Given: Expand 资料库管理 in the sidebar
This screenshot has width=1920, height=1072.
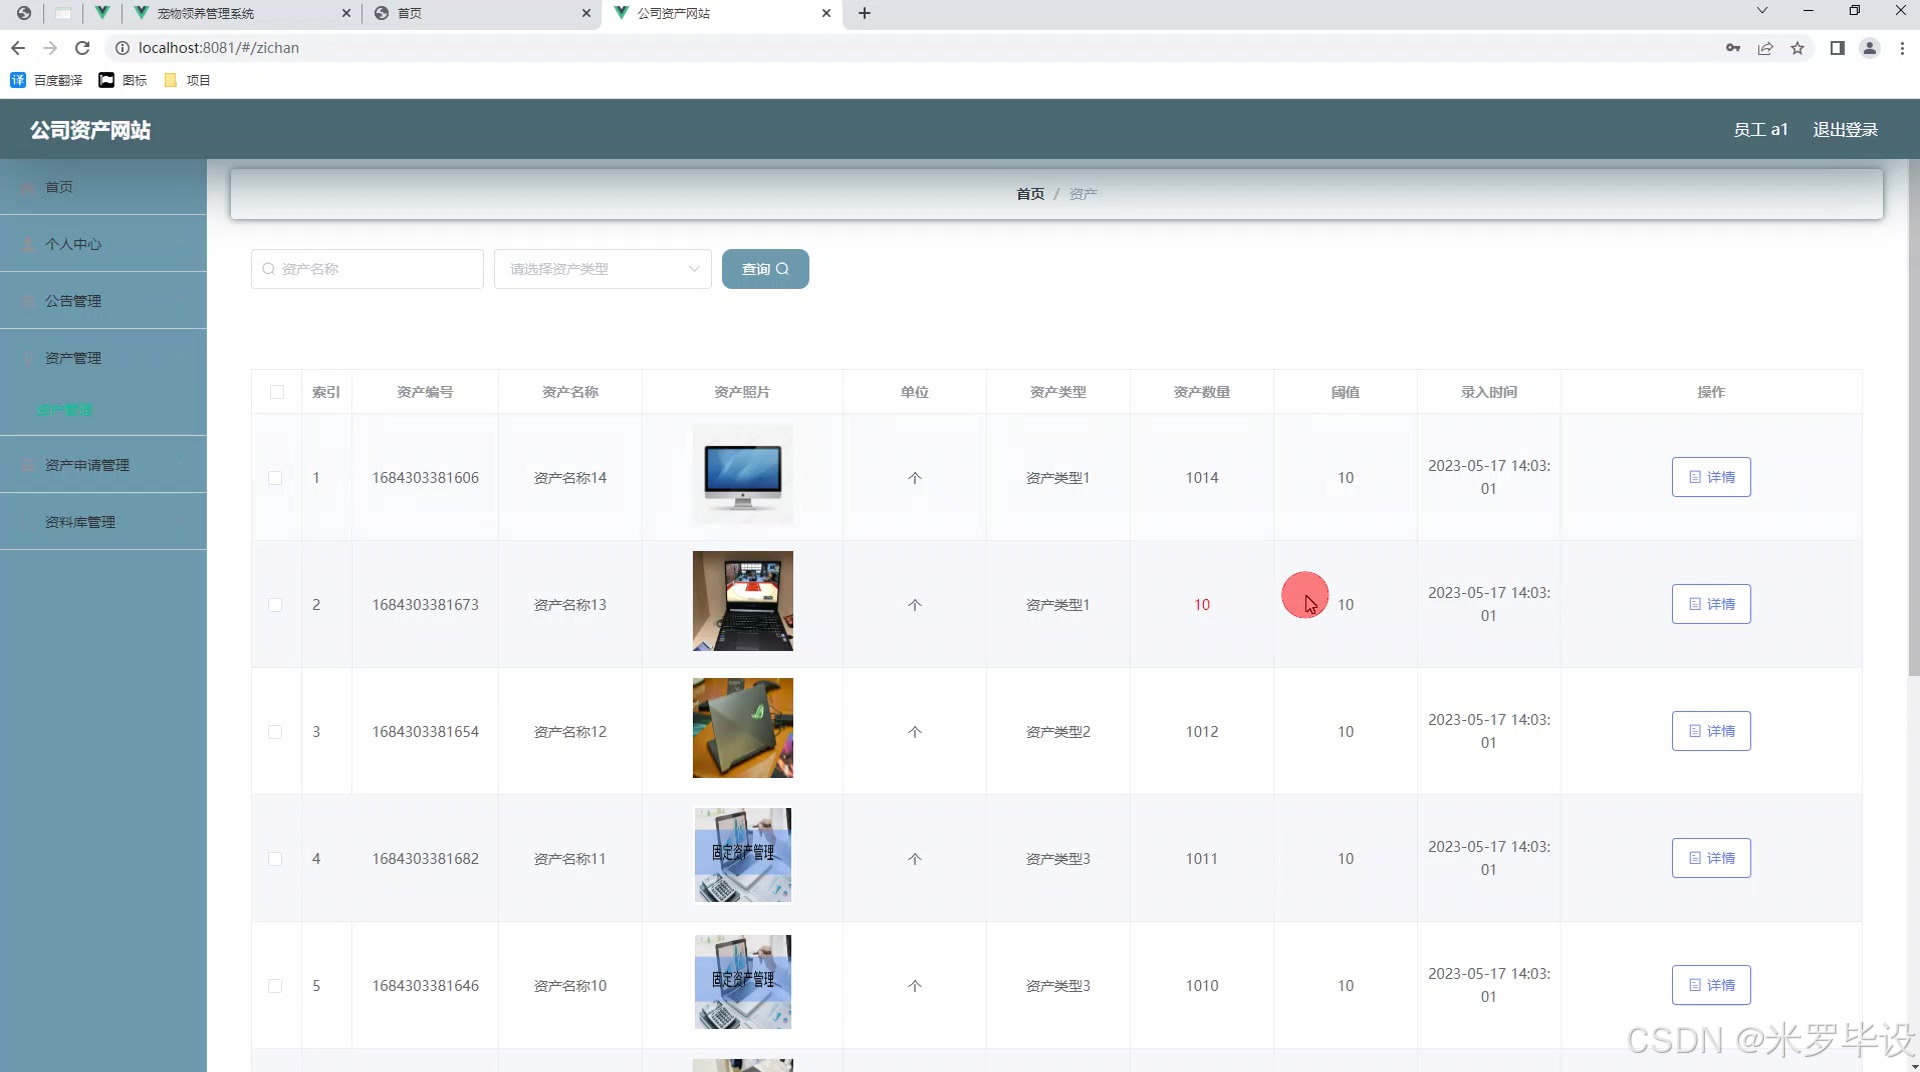Looking at the screenshot, I should [103, 522].
